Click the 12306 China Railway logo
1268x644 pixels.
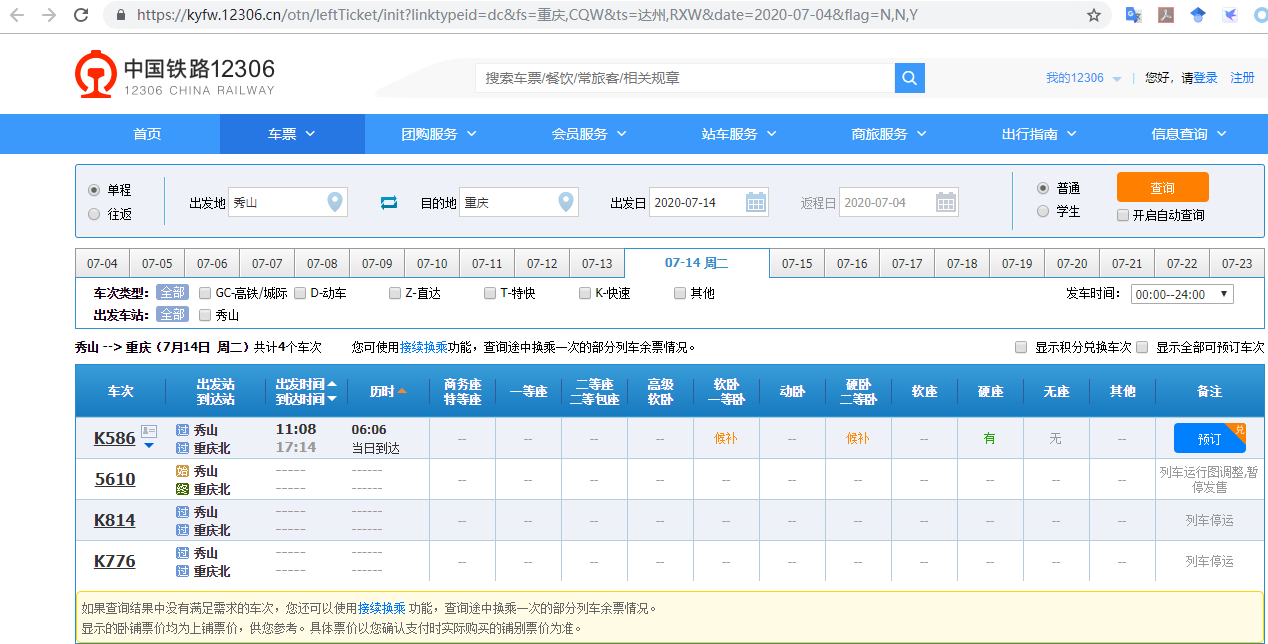point(175,76)
